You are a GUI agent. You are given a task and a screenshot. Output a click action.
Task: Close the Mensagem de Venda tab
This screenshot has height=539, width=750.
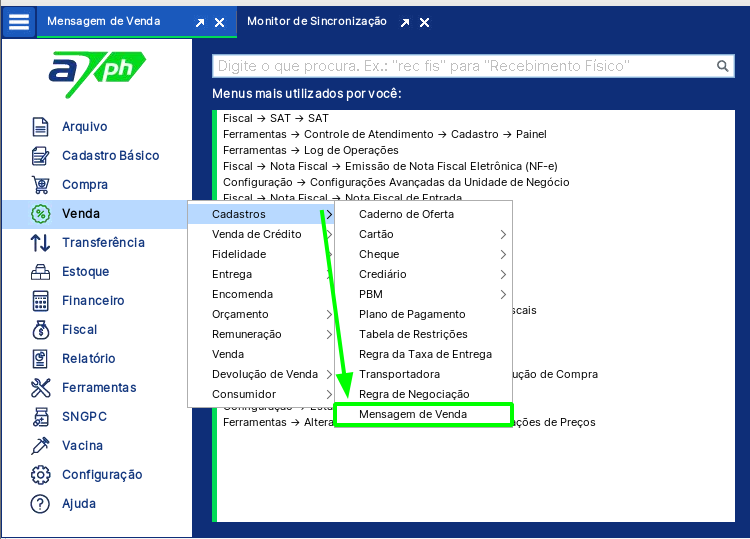220,22
